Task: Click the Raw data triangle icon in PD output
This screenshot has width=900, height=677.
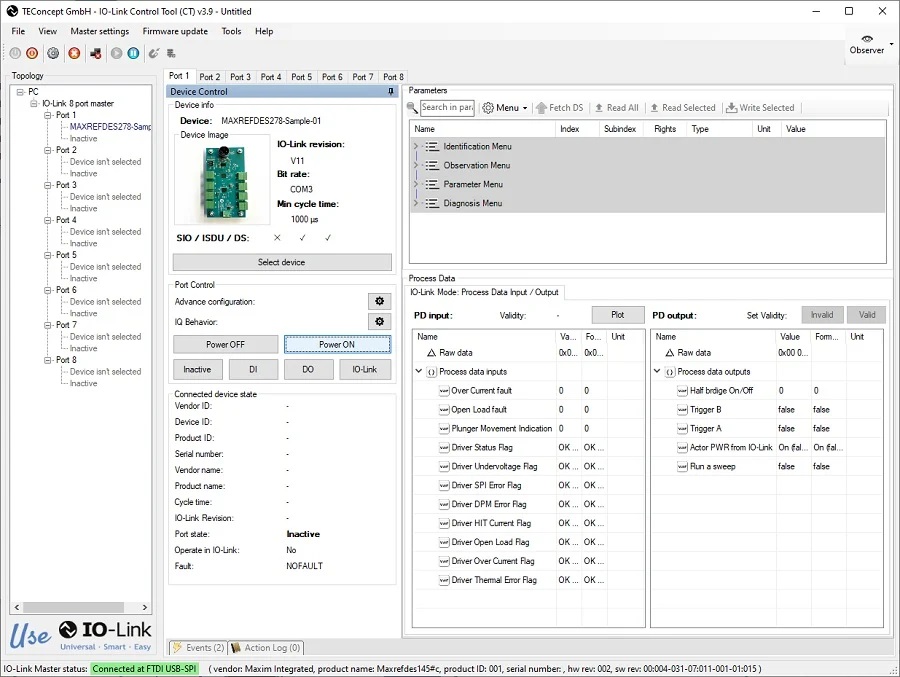Action: click(x=670, y=353)
